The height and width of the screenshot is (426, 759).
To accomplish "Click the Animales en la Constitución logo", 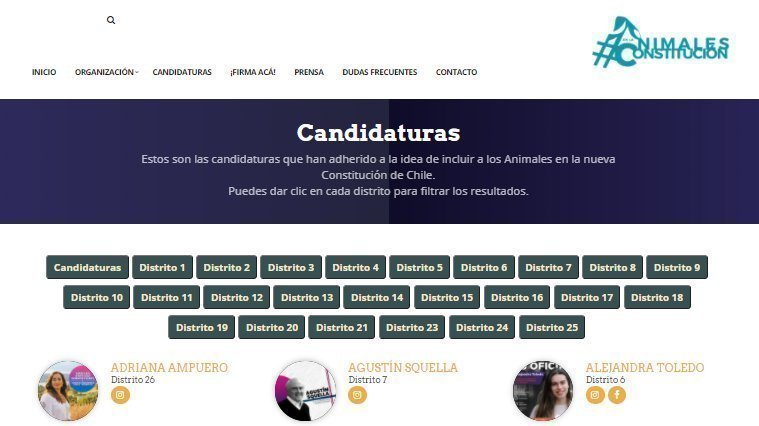I will pos(661,42).
